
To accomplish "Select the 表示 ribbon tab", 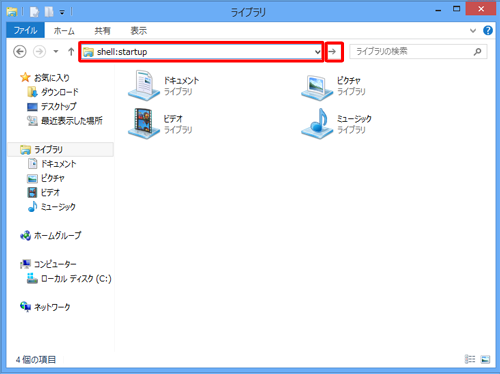I will tap(138, 31).
